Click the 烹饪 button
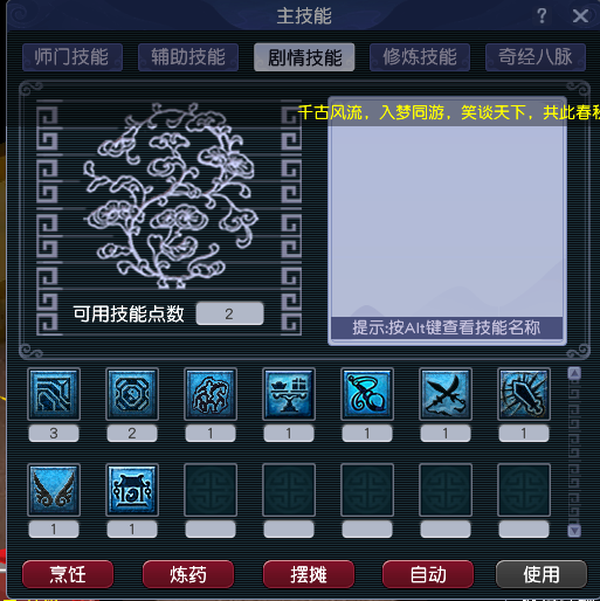This screenshot has width=600, height=601. click(x=68, y=574)
